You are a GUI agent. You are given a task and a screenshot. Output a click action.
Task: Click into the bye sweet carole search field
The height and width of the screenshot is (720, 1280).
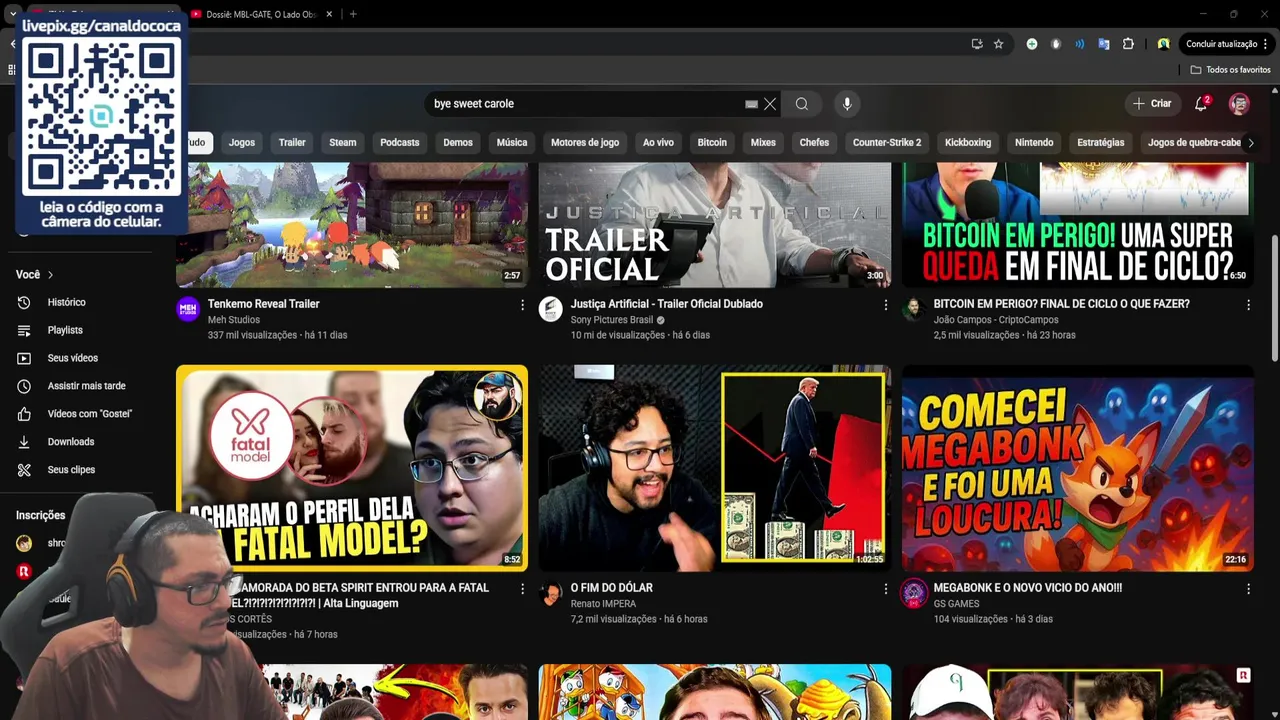click(585, 104)
